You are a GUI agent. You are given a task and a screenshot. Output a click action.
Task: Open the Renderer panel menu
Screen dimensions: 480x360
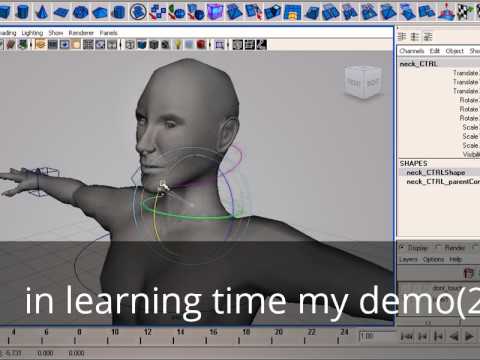(81, 33)
